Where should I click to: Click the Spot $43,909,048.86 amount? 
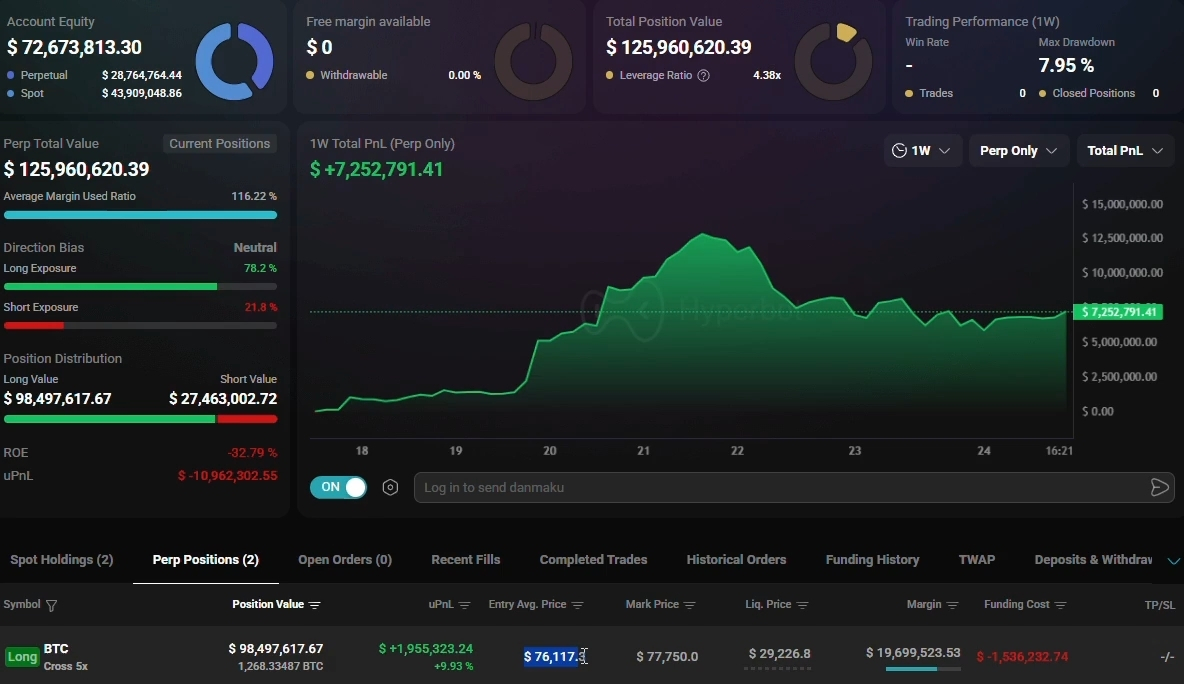142,94
